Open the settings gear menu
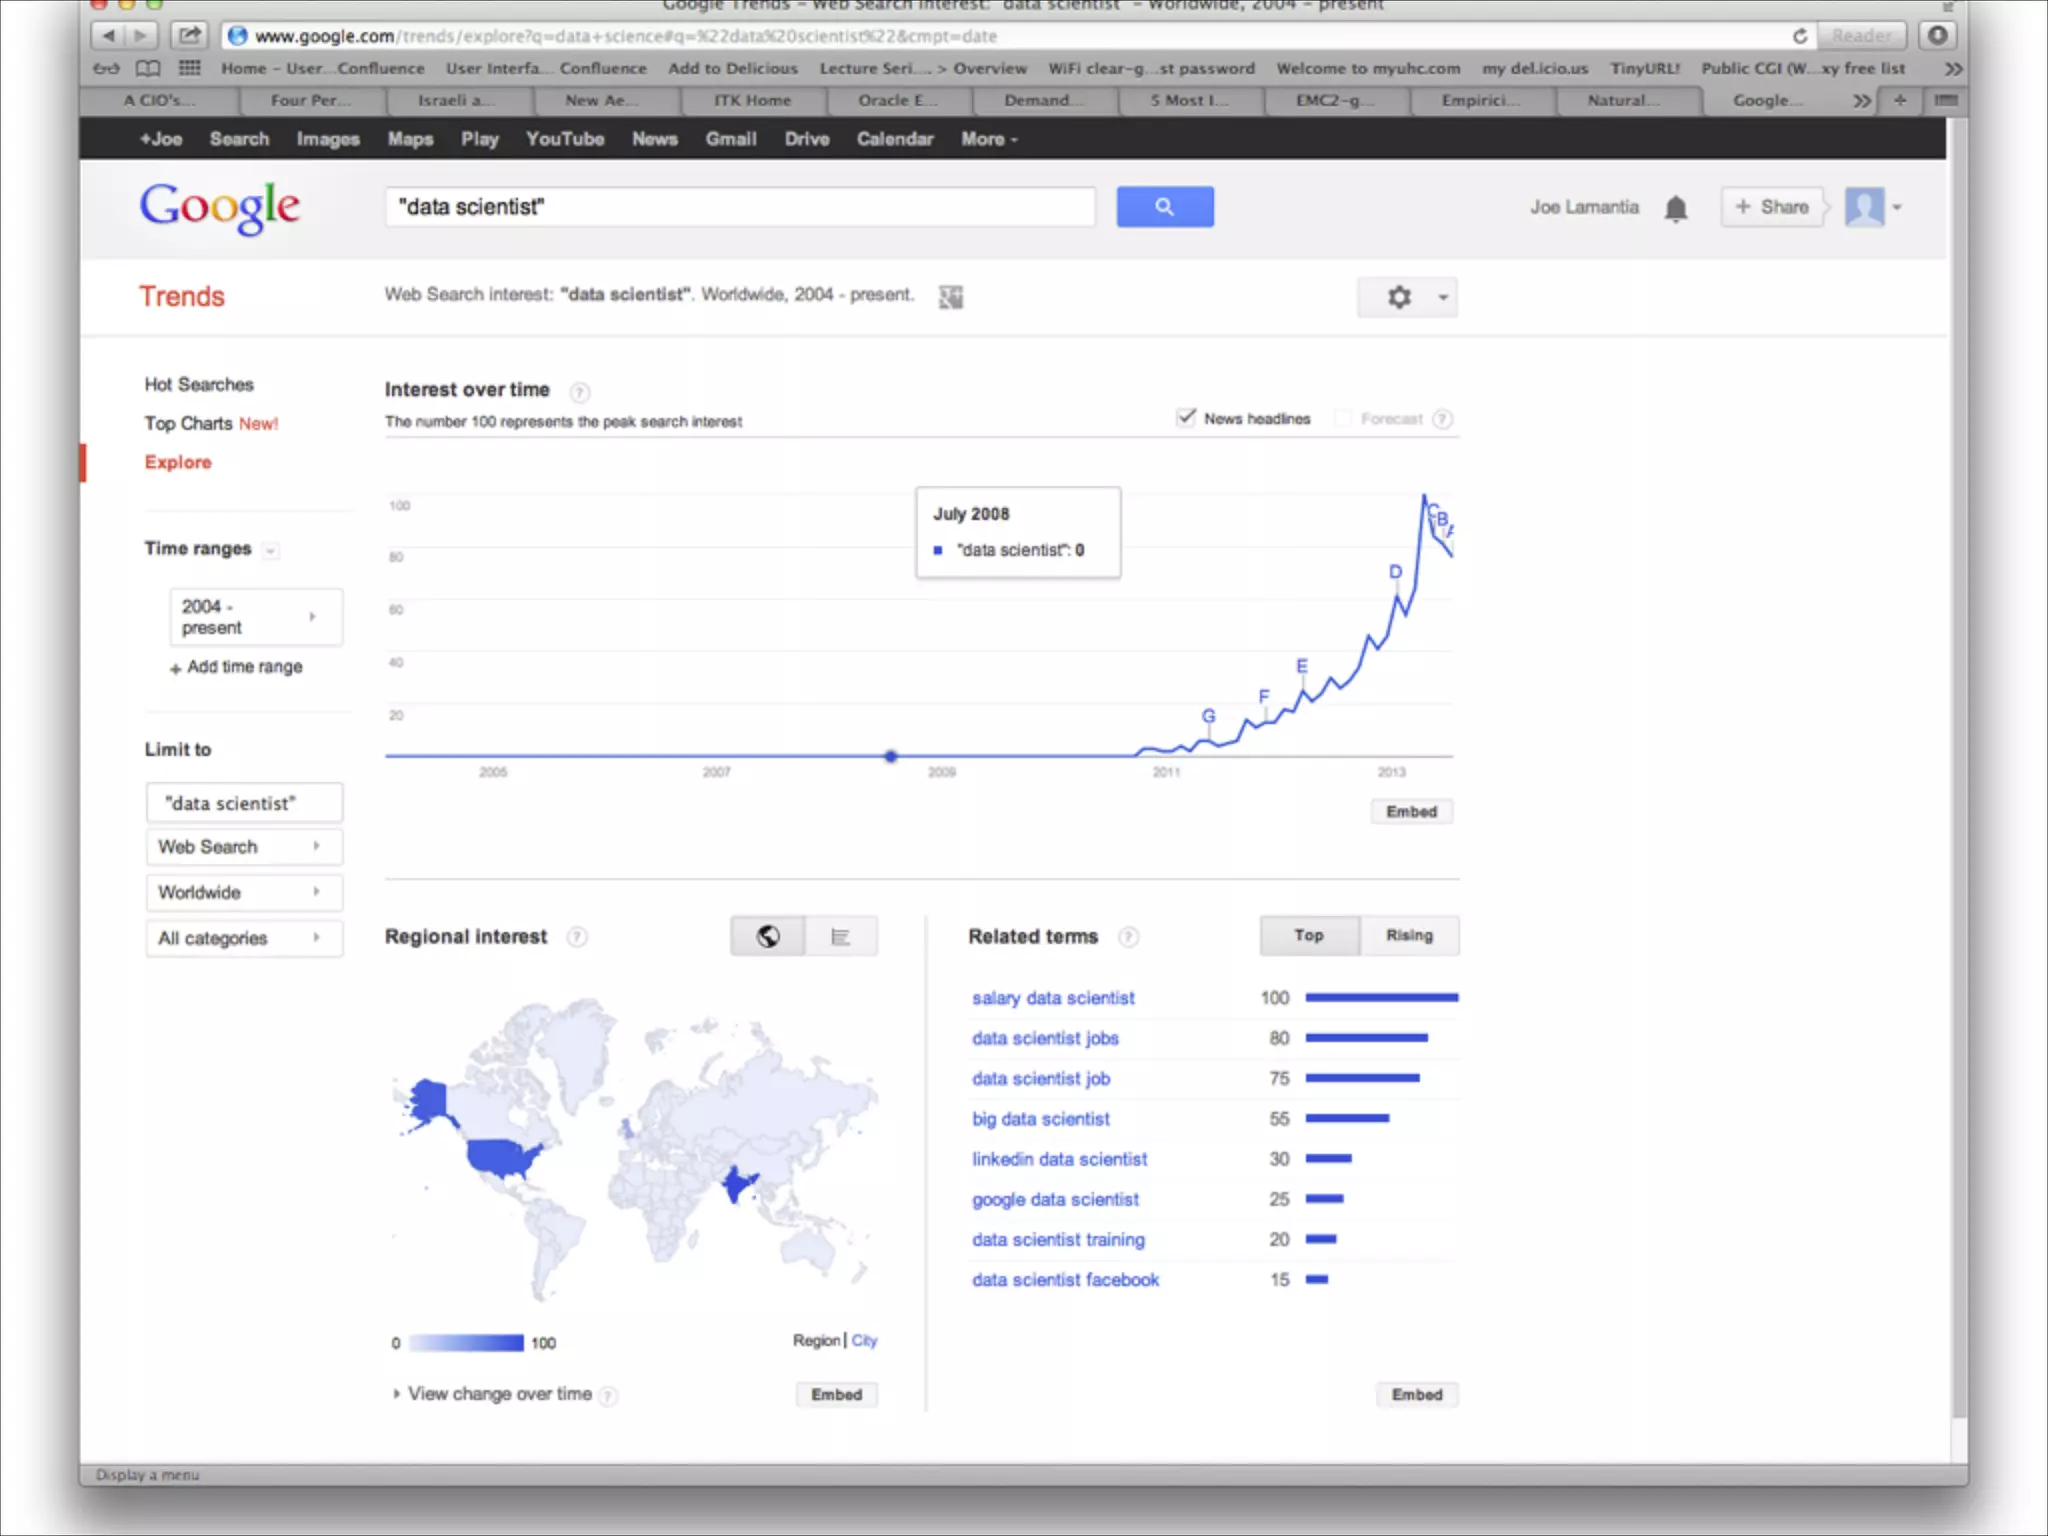Screen dimensions: 2048x1536 click(1399, 297)
